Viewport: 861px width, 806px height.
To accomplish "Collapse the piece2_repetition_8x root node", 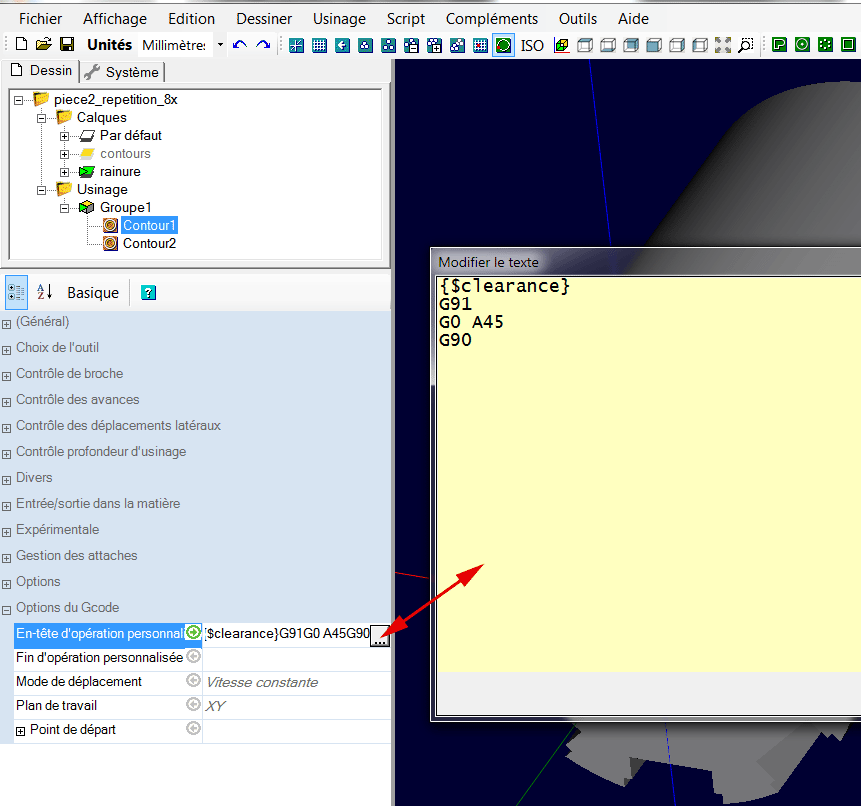I will pos(19,100).
